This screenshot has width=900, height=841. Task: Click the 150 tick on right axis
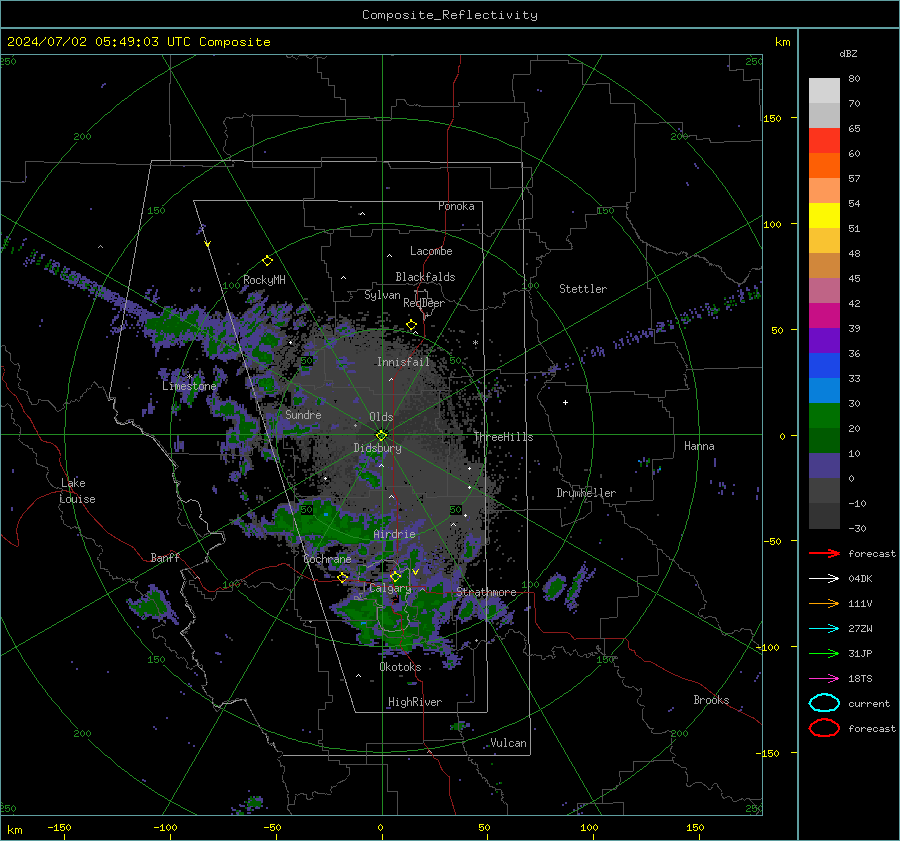(772, 118)
